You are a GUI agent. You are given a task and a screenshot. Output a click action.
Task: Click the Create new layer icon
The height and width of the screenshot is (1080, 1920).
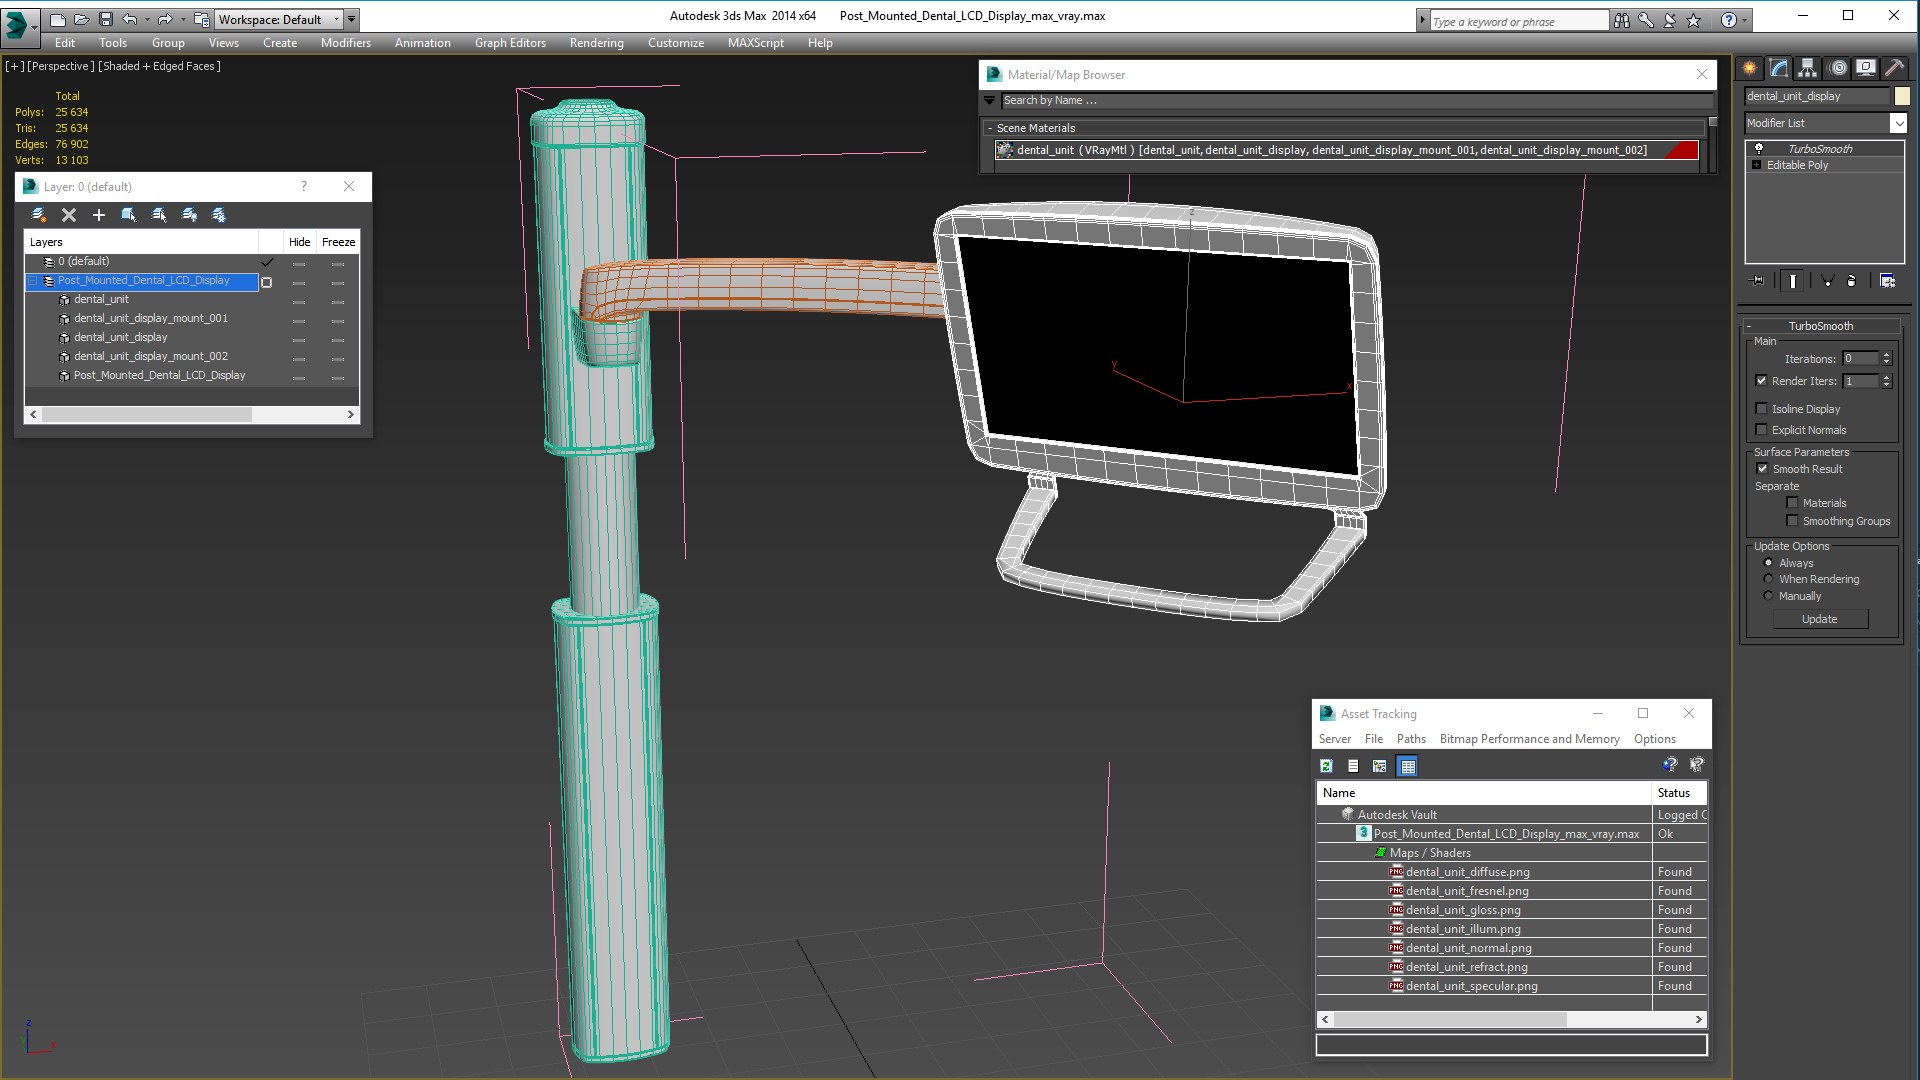point(38,215)
